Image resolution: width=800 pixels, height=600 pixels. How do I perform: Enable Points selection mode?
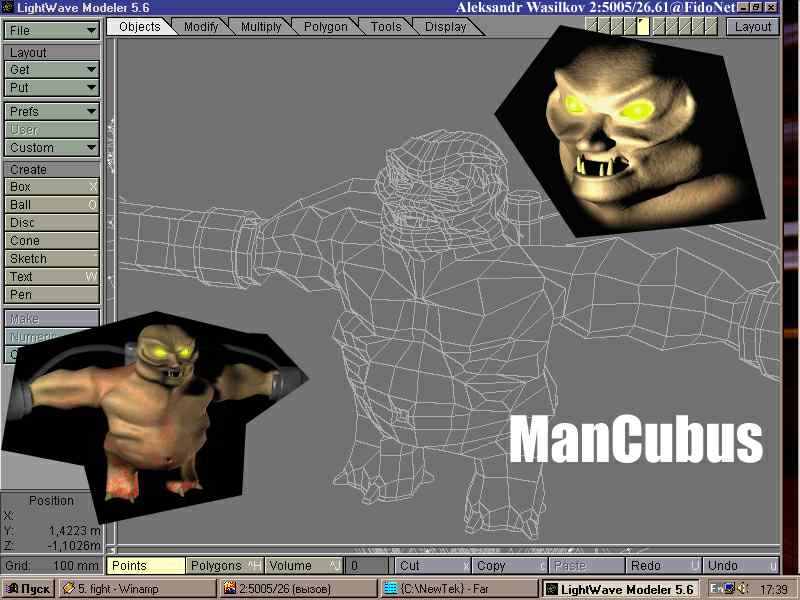click(x=146, y=566)
